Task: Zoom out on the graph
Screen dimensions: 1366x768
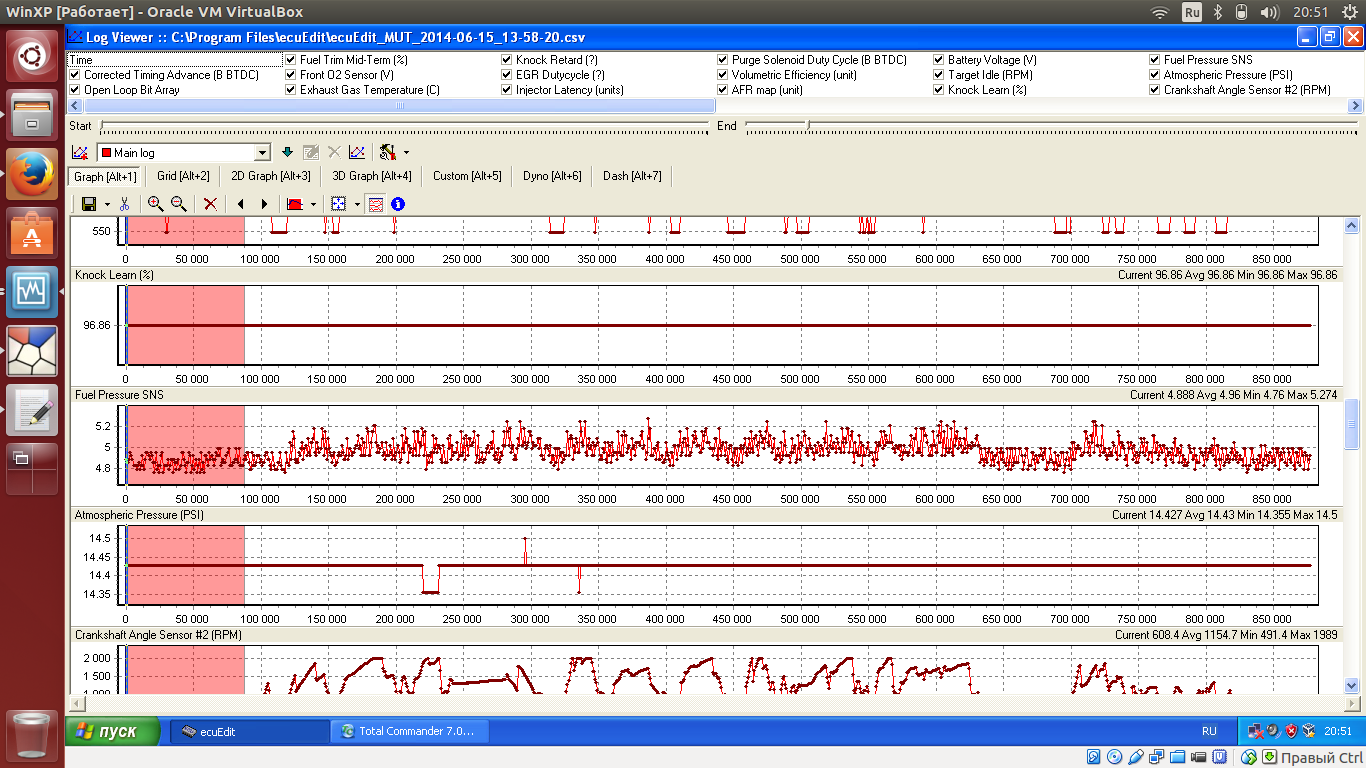Action: click(x=178, y=204)
